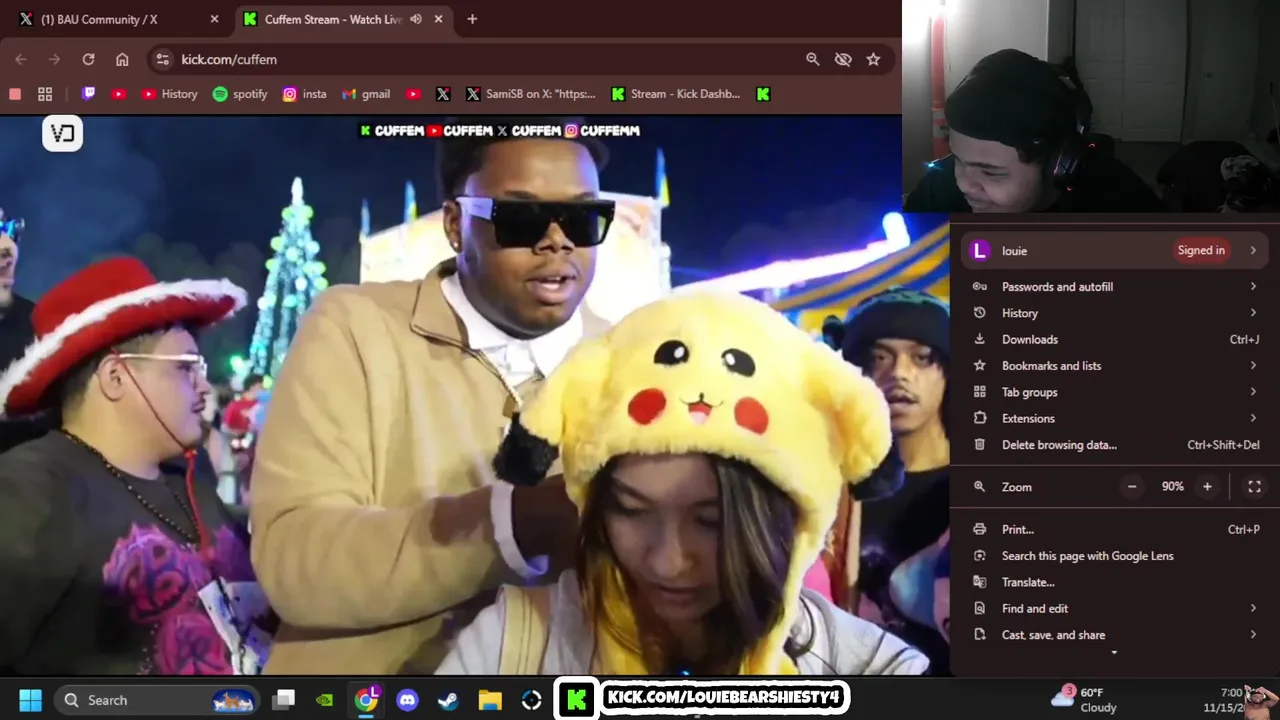Open Task View on the taskbar
The width and height of the screenshot is (1280, 720).
[285, 700]
